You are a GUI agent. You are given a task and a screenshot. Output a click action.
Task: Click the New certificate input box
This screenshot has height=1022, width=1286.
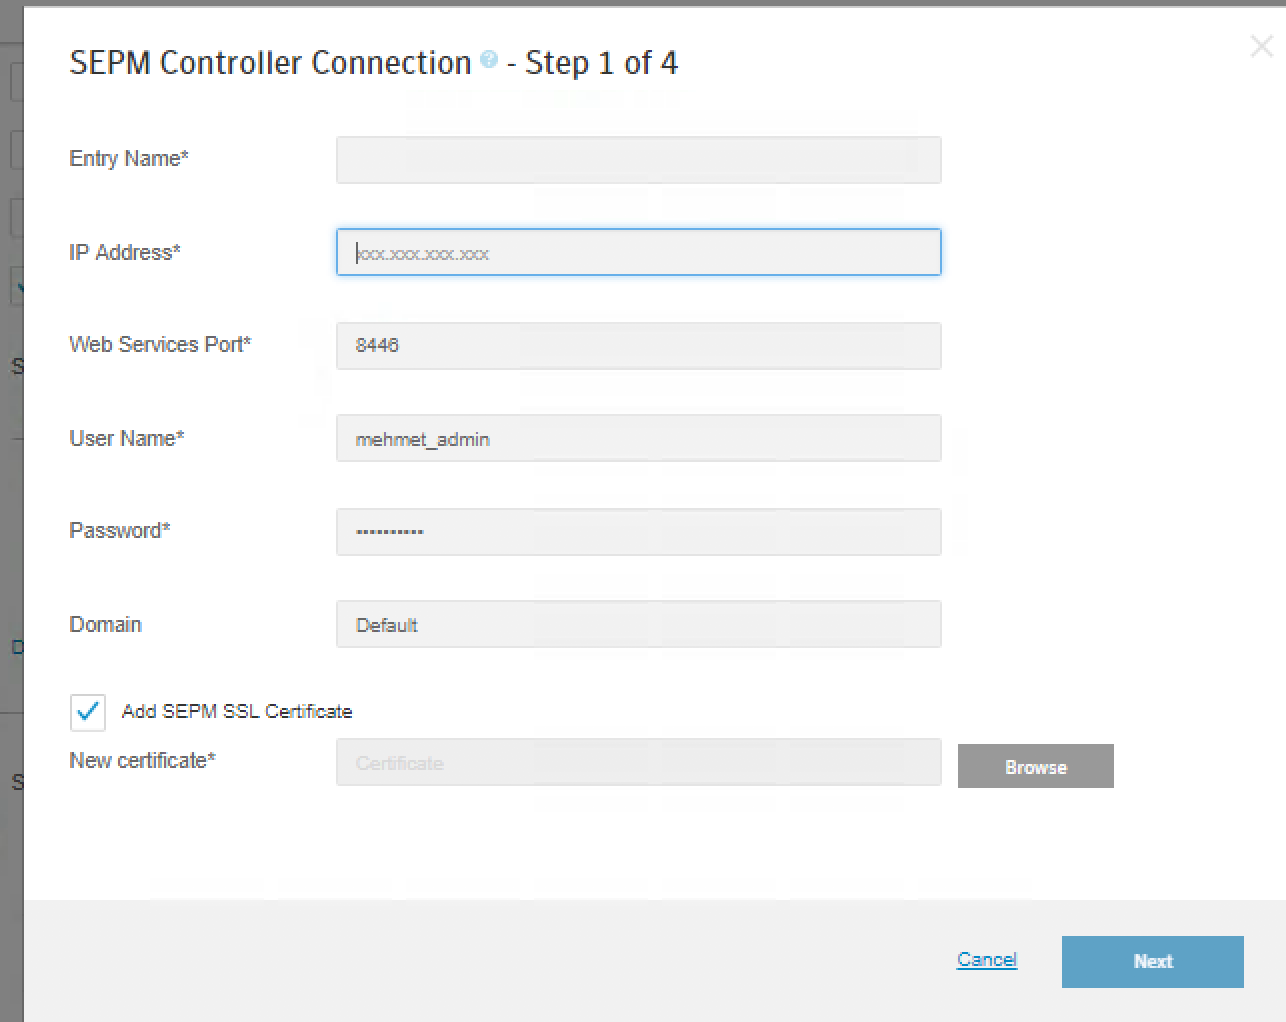tap(638, 762)
